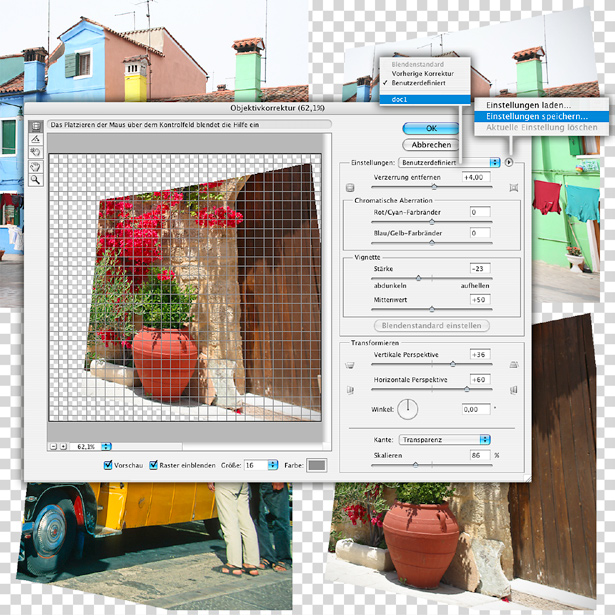
Task: Click the grid Farbe color swatch
Action: pos(316,465)
